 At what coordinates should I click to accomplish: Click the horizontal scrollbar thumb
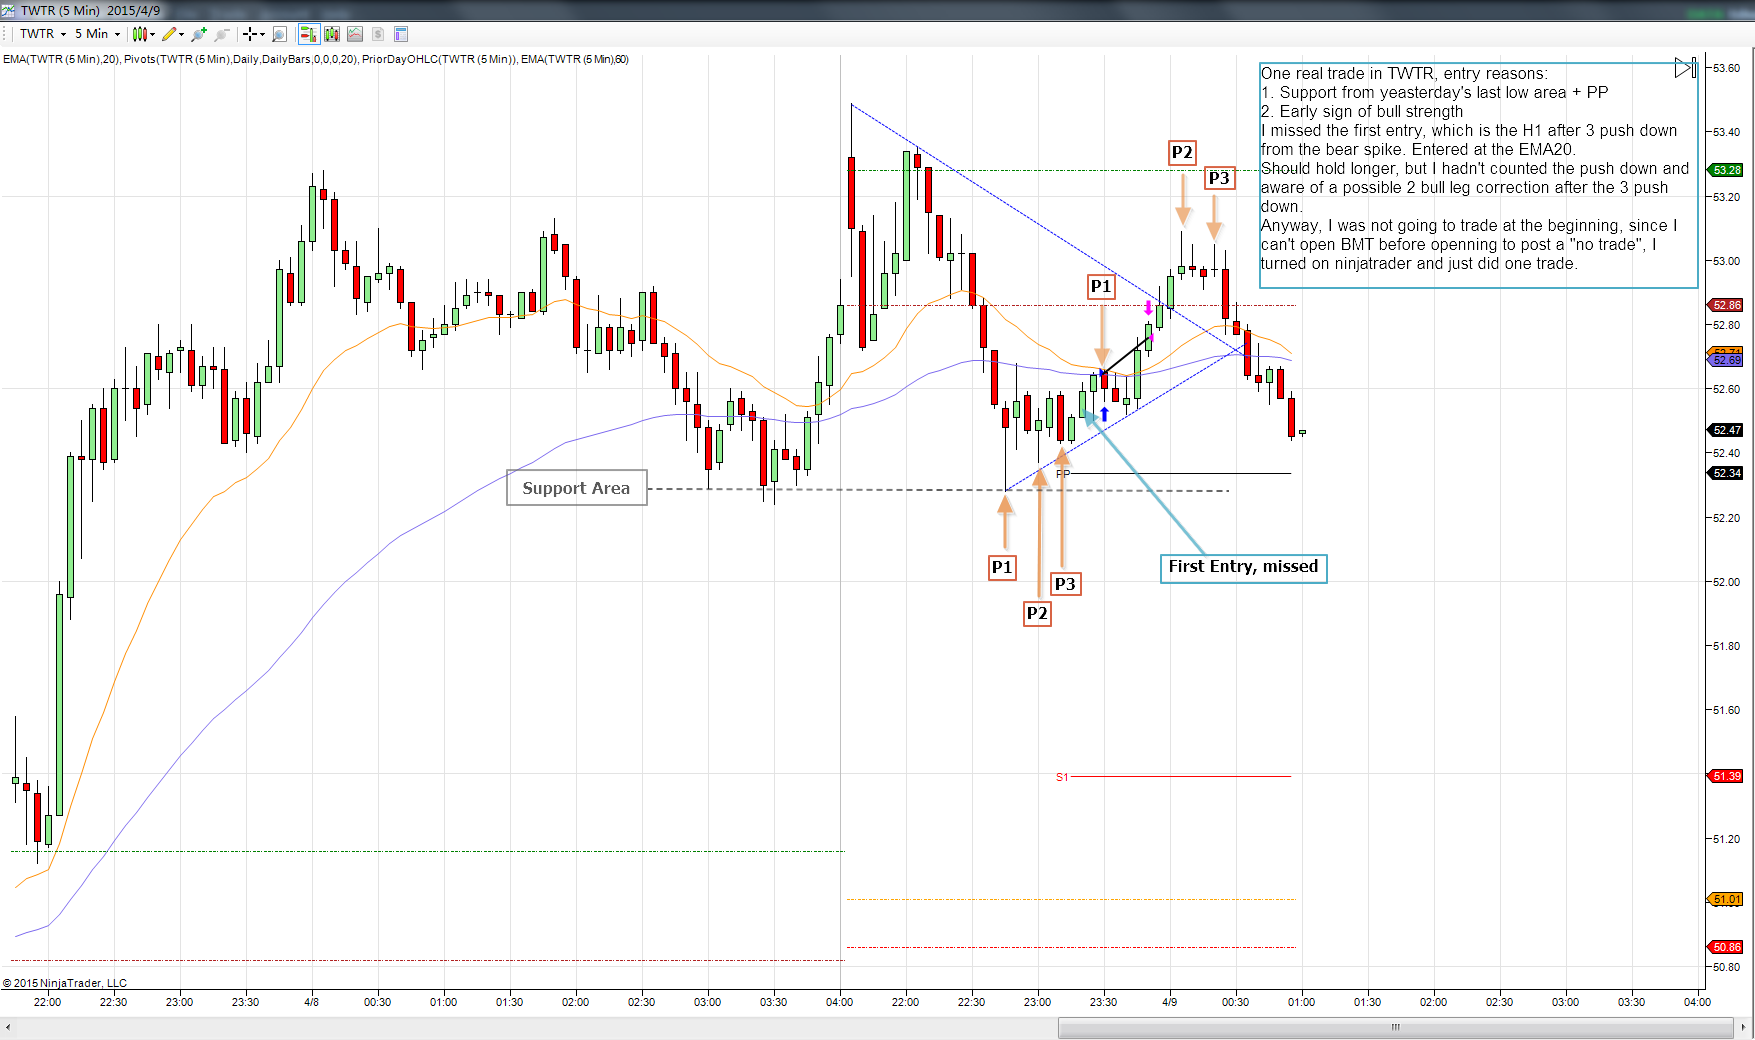1395,1027
